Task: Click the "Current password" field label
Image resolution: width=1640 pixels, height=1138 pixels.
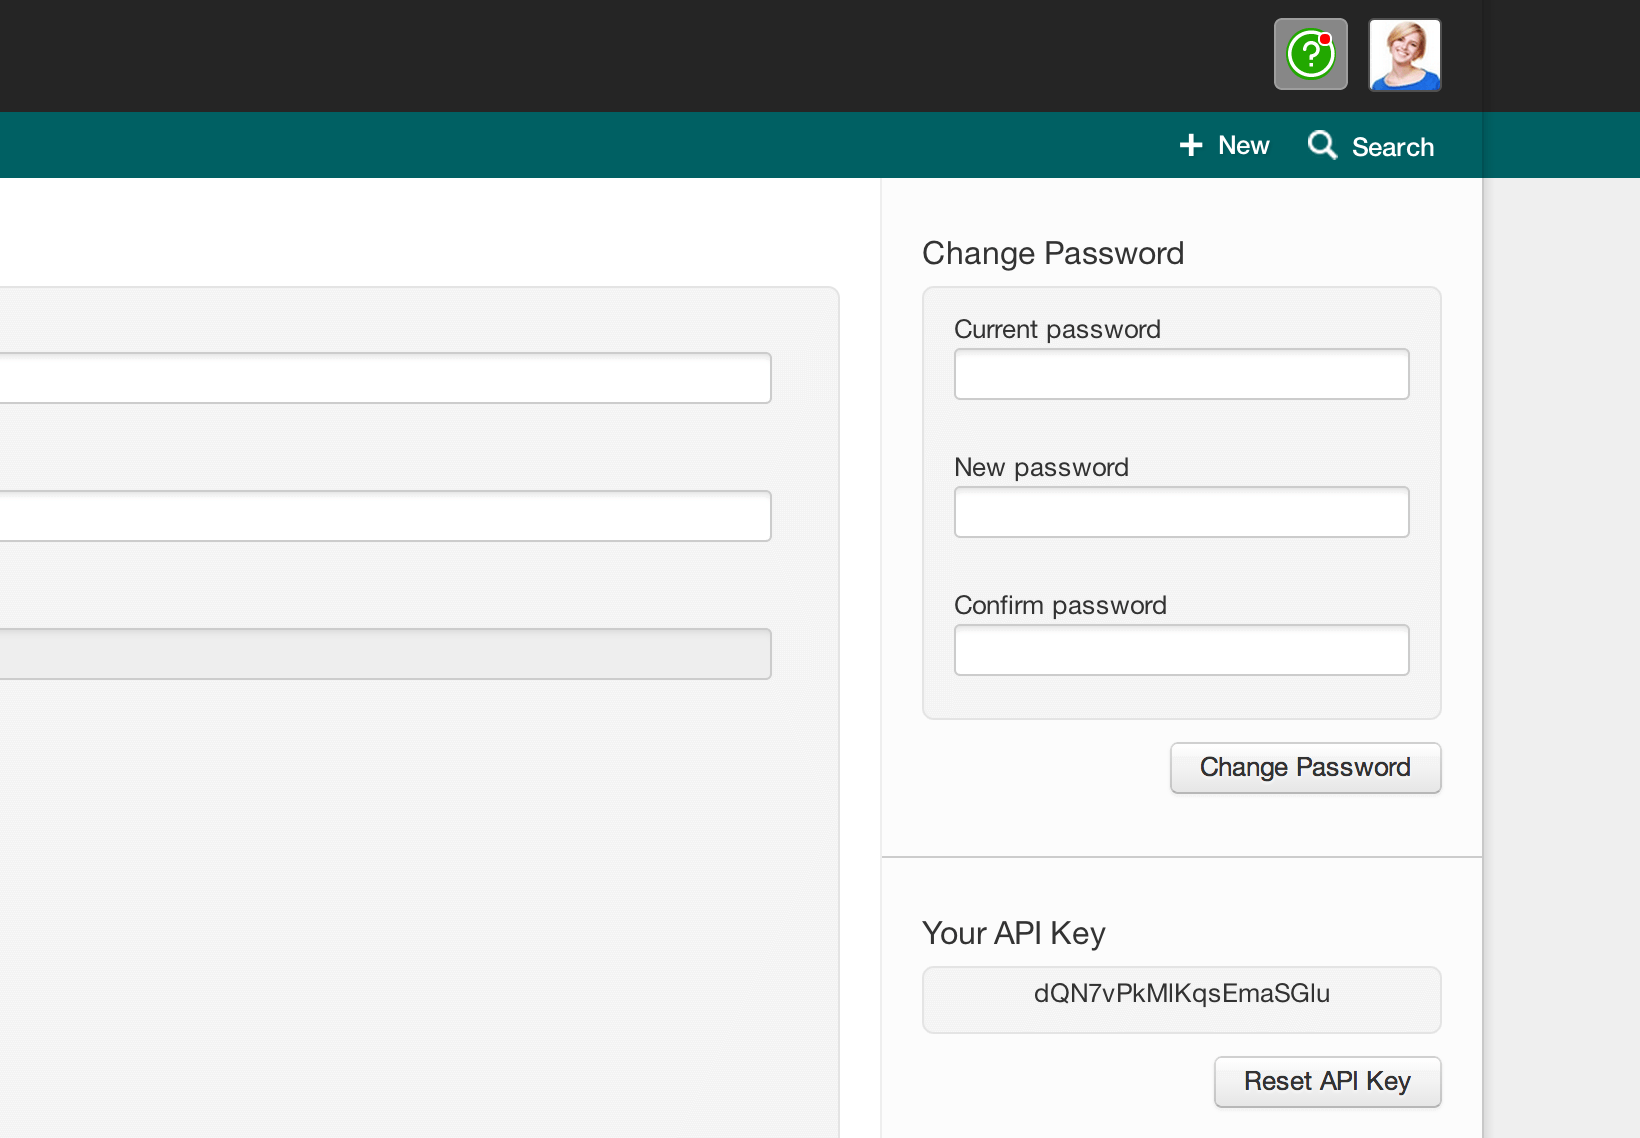Action: click(1057, 329)
